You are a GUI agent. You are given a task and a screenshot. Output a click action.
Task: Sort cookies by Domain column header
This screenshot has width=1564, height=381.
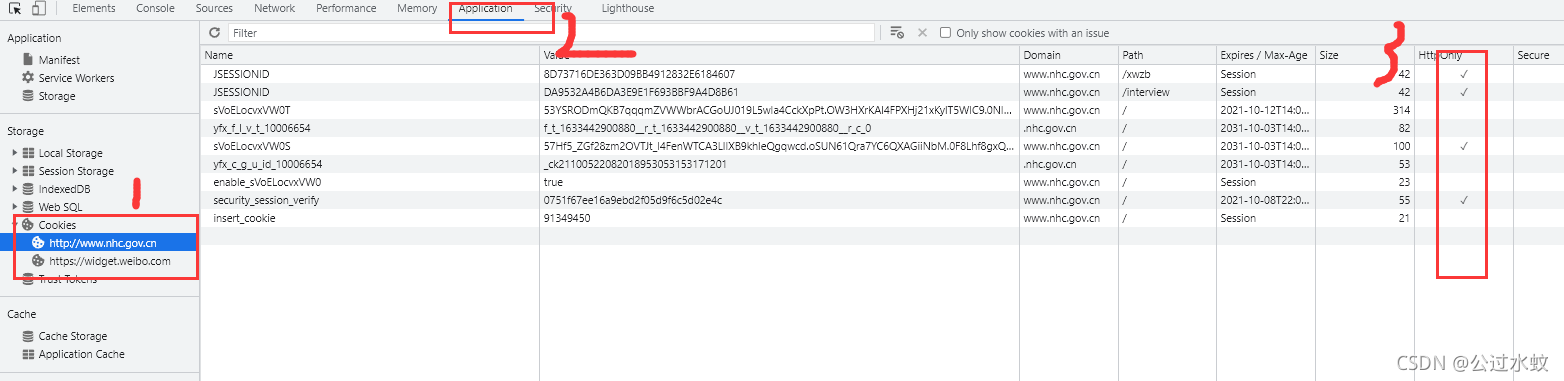click(1069, 55)
